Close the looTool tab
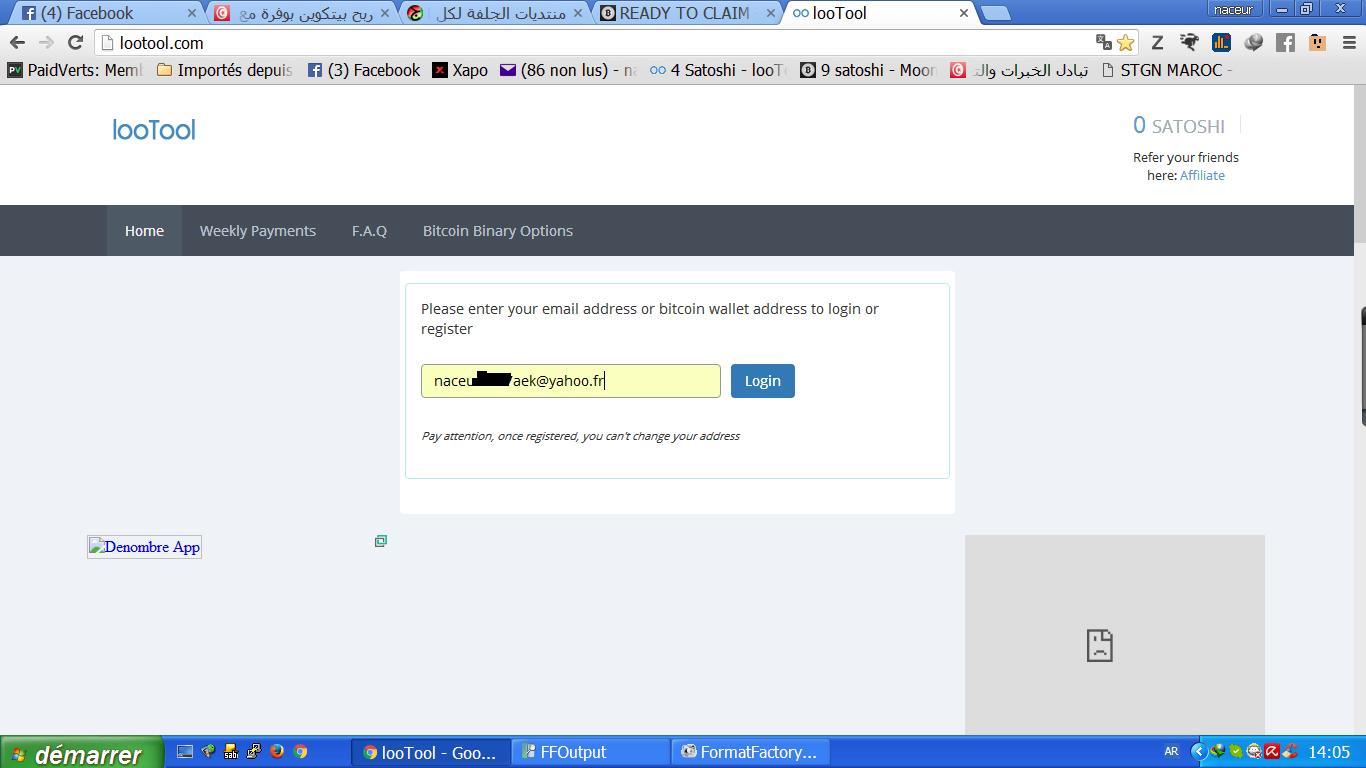1366x768 pixels. (x=963, y=13)
